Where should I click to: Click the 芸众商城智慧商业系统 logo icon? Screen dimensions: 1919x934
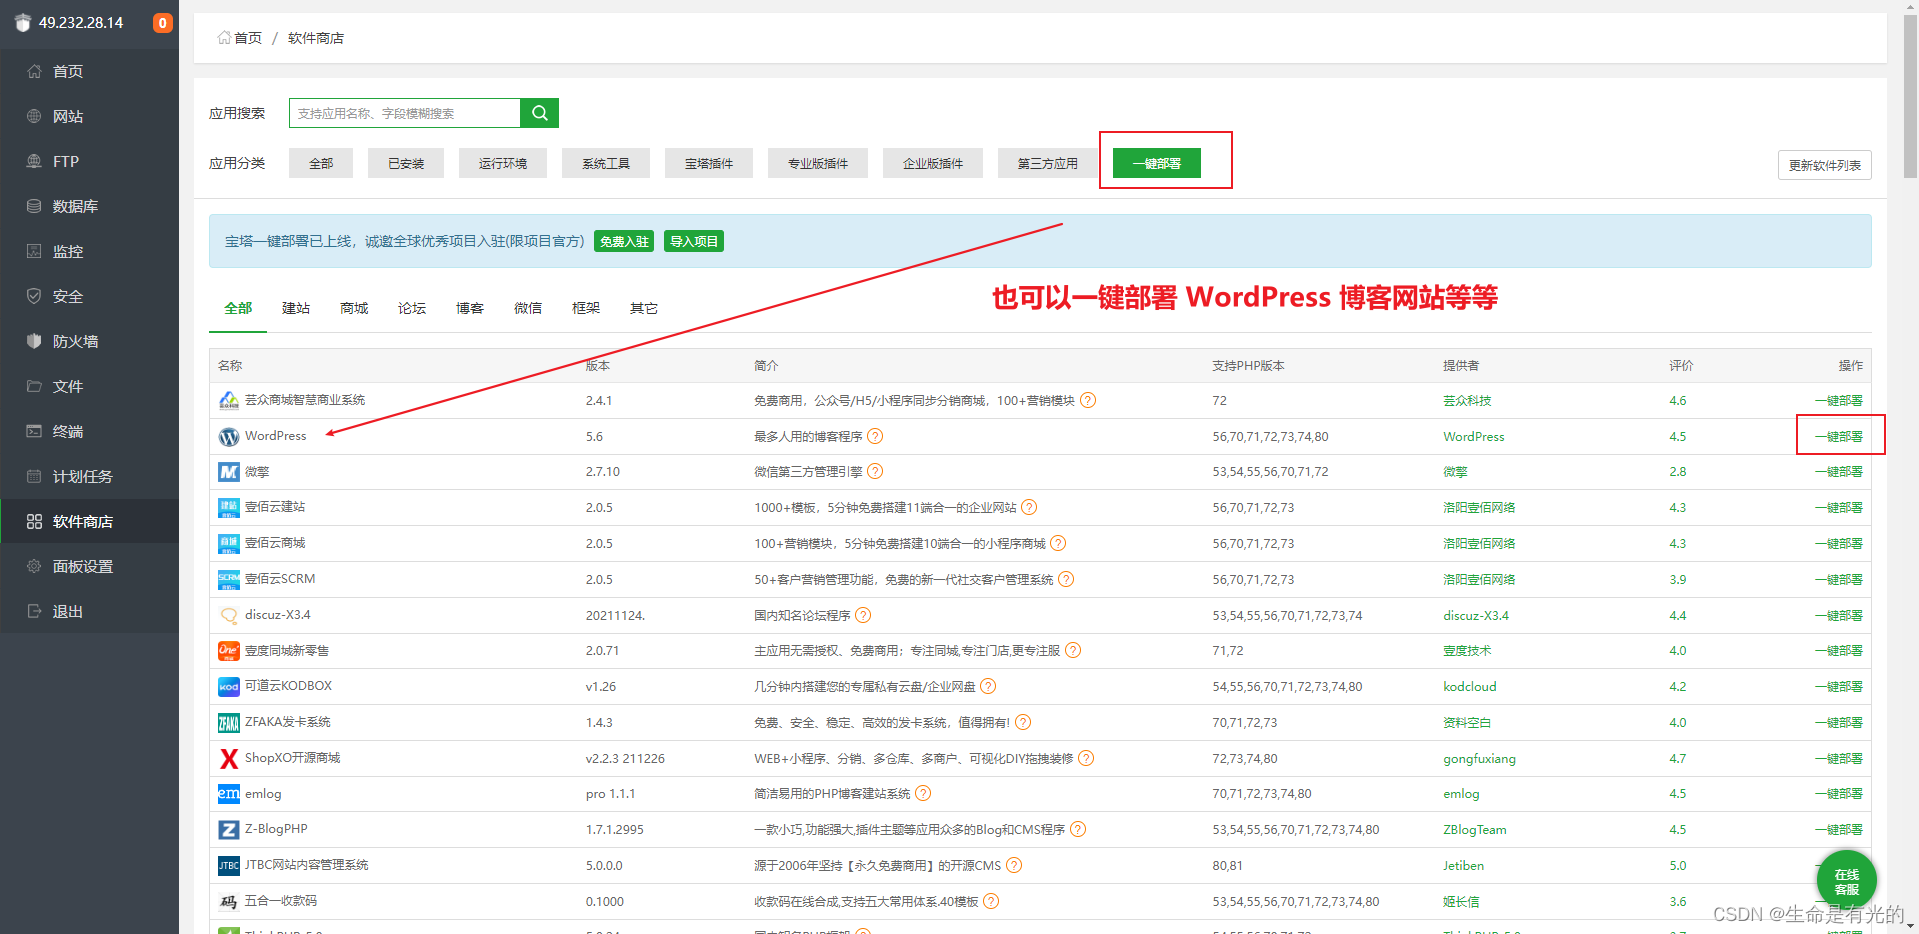click(229, 401)
